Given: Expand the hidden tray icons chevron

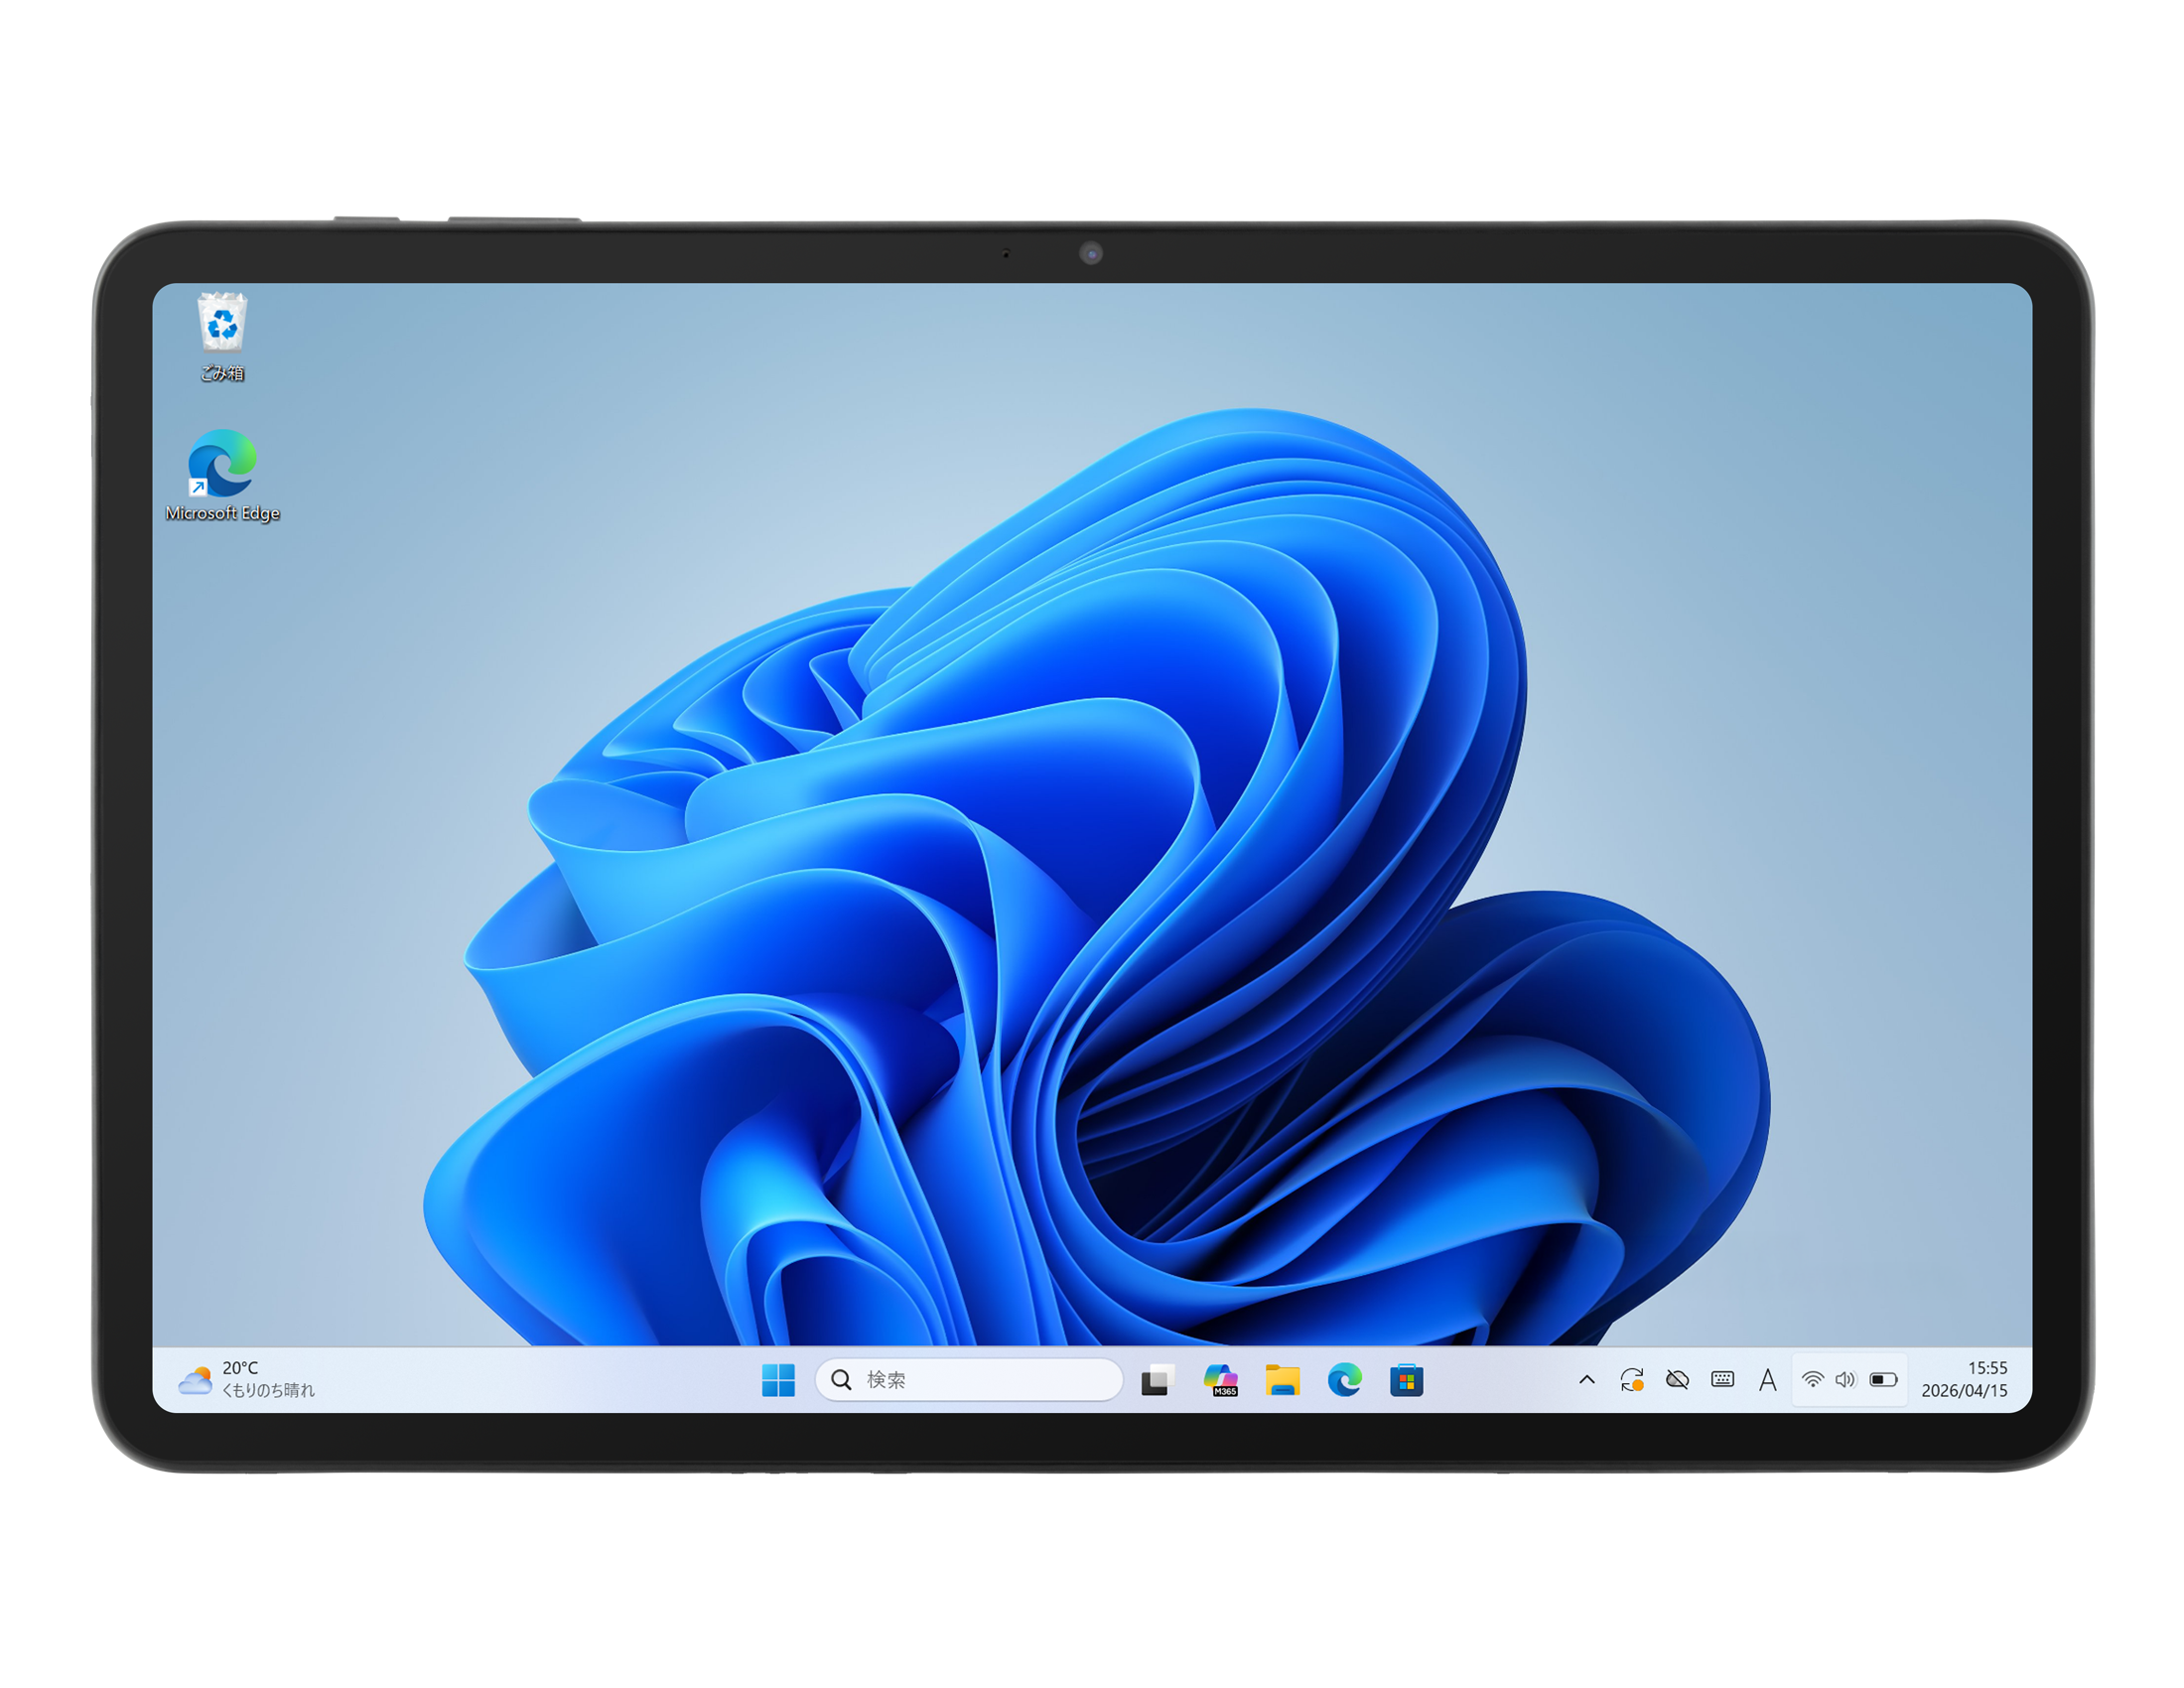Looking at the screenshot, I should point(1587,1380).
